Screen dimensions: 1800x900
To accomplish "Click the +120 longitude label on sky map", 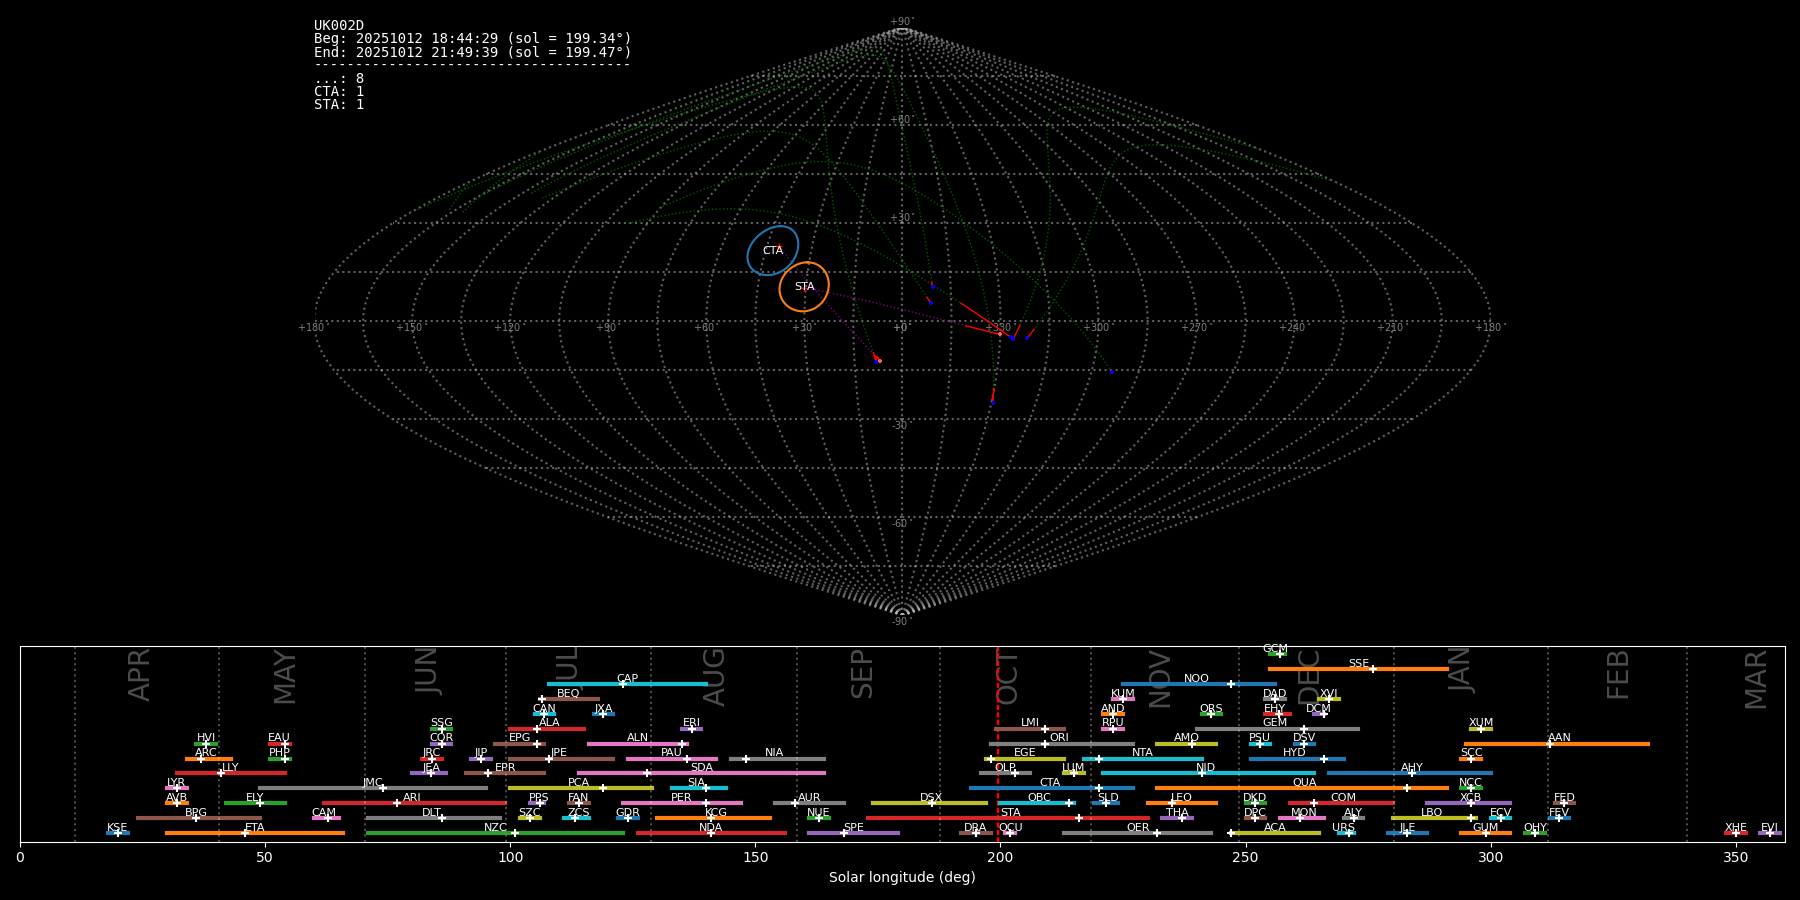I will (507, 328).
